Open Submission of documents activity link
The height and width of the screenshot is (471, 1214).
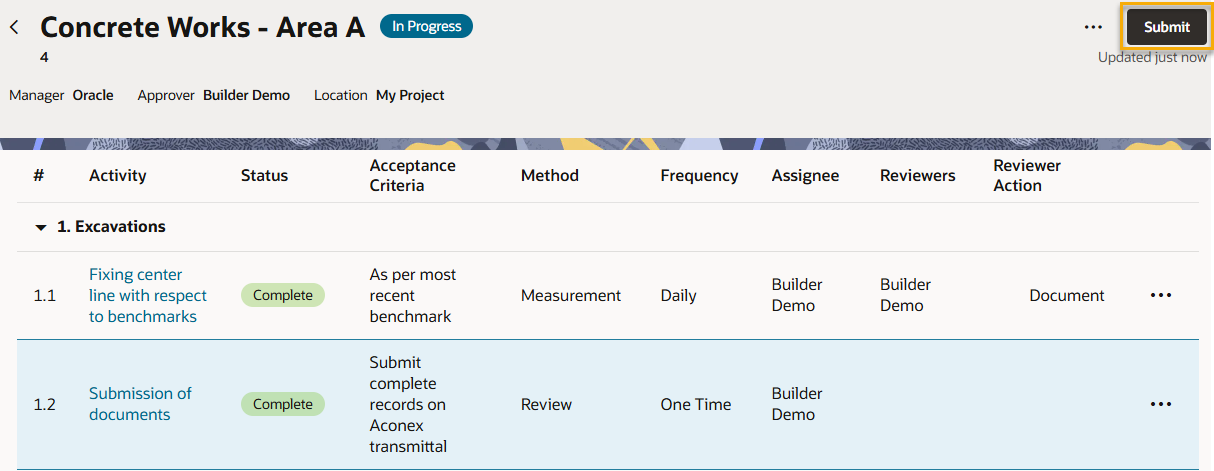click(x=140, y=404)
